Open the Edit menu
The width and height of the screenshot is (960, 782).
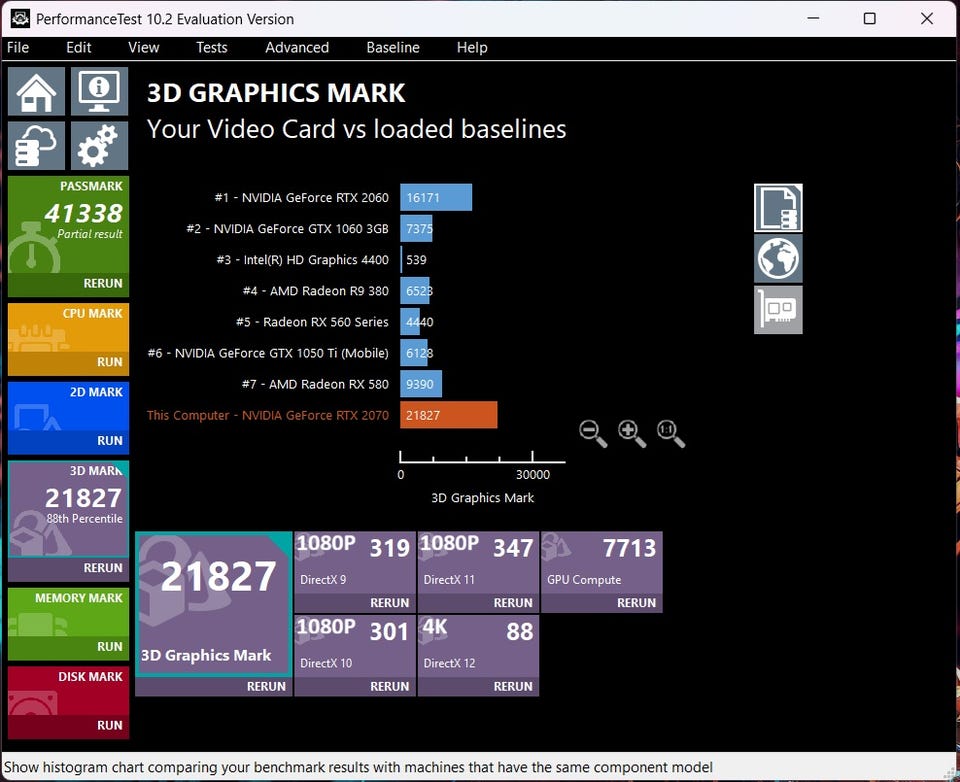coord(78,47)
